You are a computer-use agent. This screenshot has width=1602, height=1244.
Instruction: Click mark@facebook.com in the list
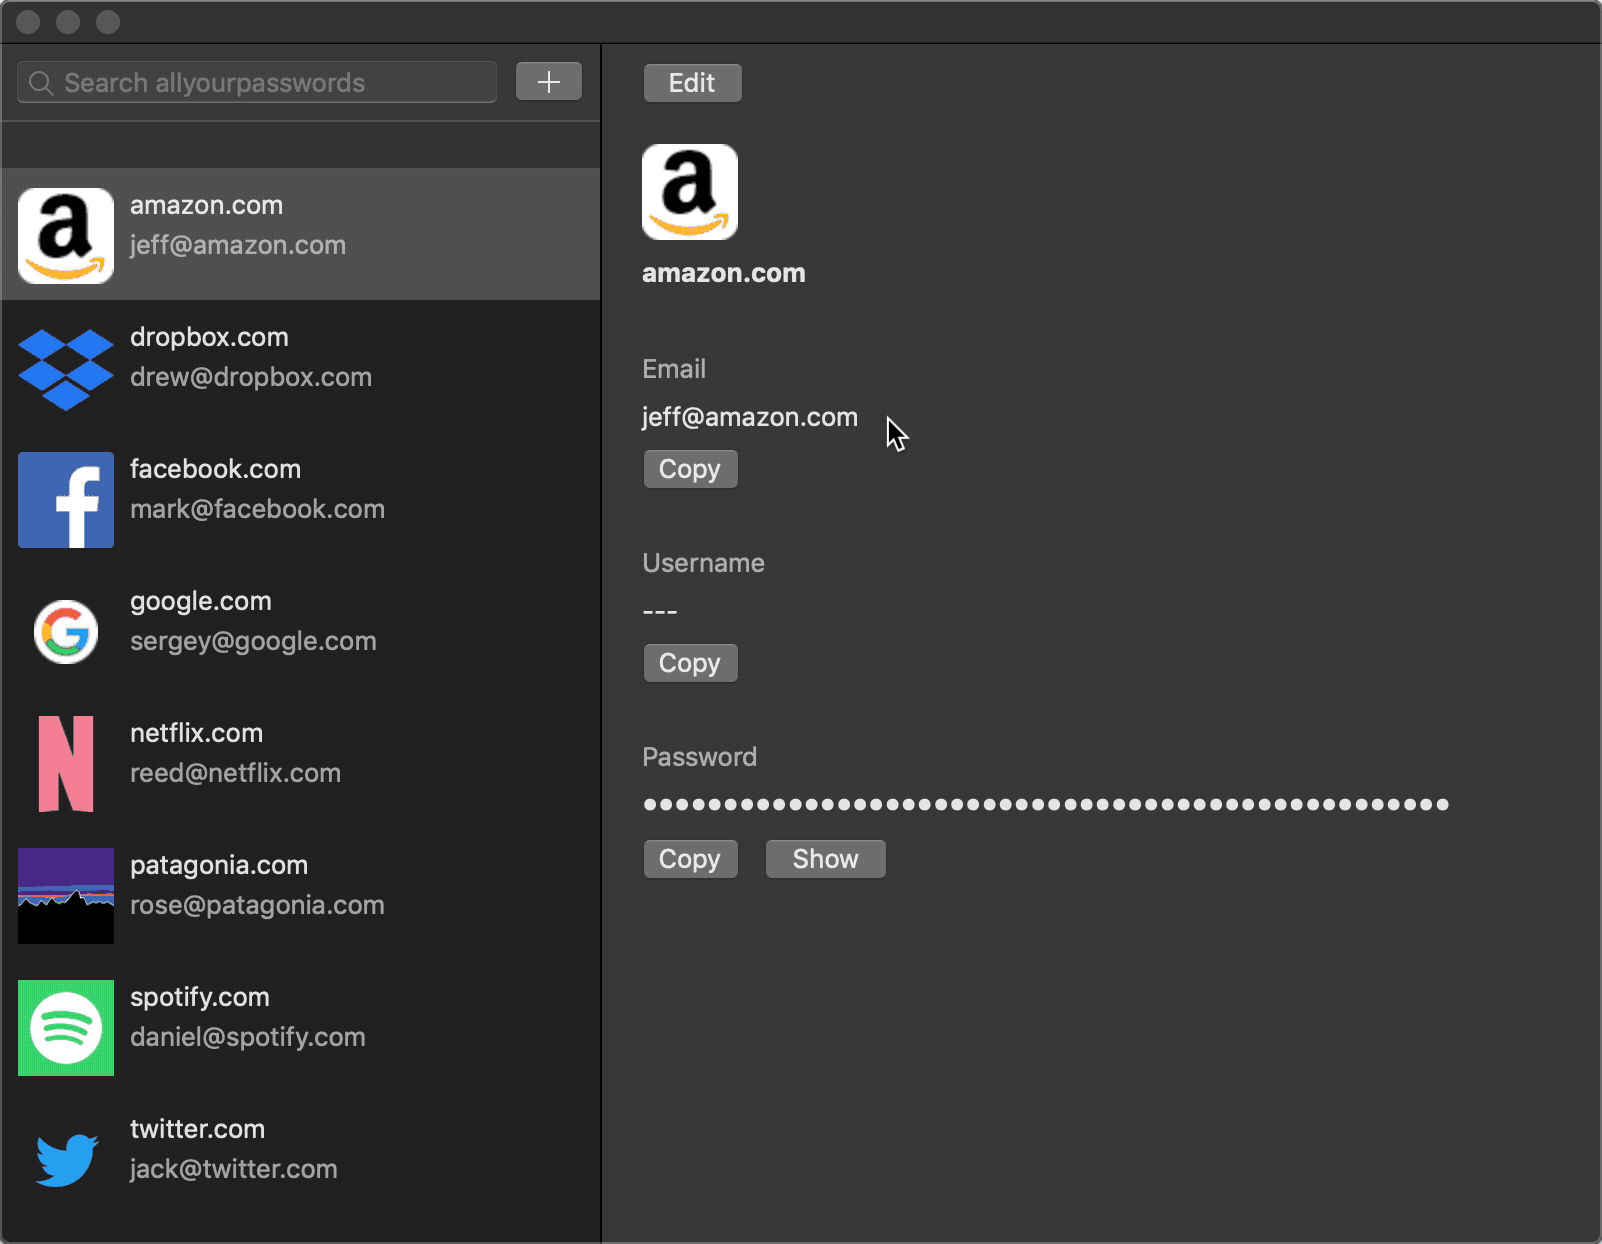pyautogui.click(x=257, y=509)
